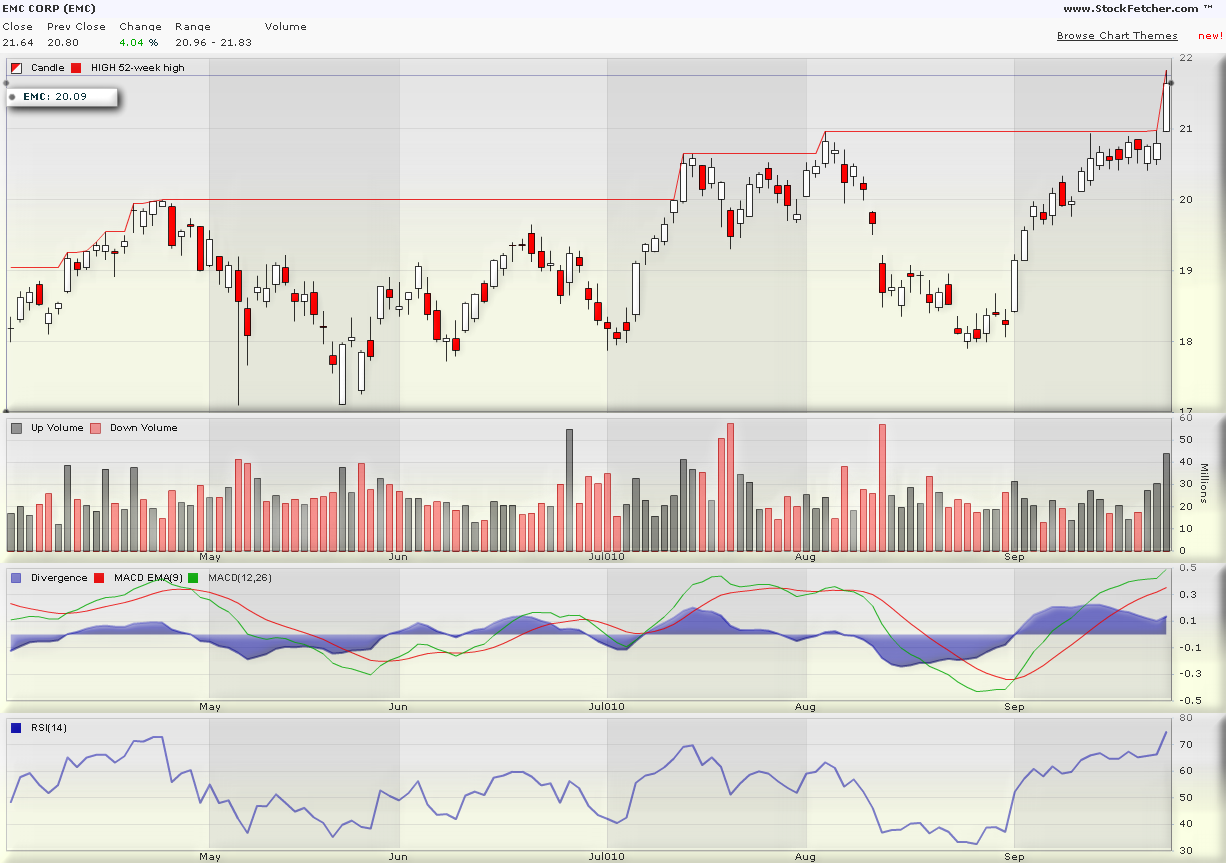Click the volume axis label 60
Viewport: 1226px width, 863px height.
1186,418
